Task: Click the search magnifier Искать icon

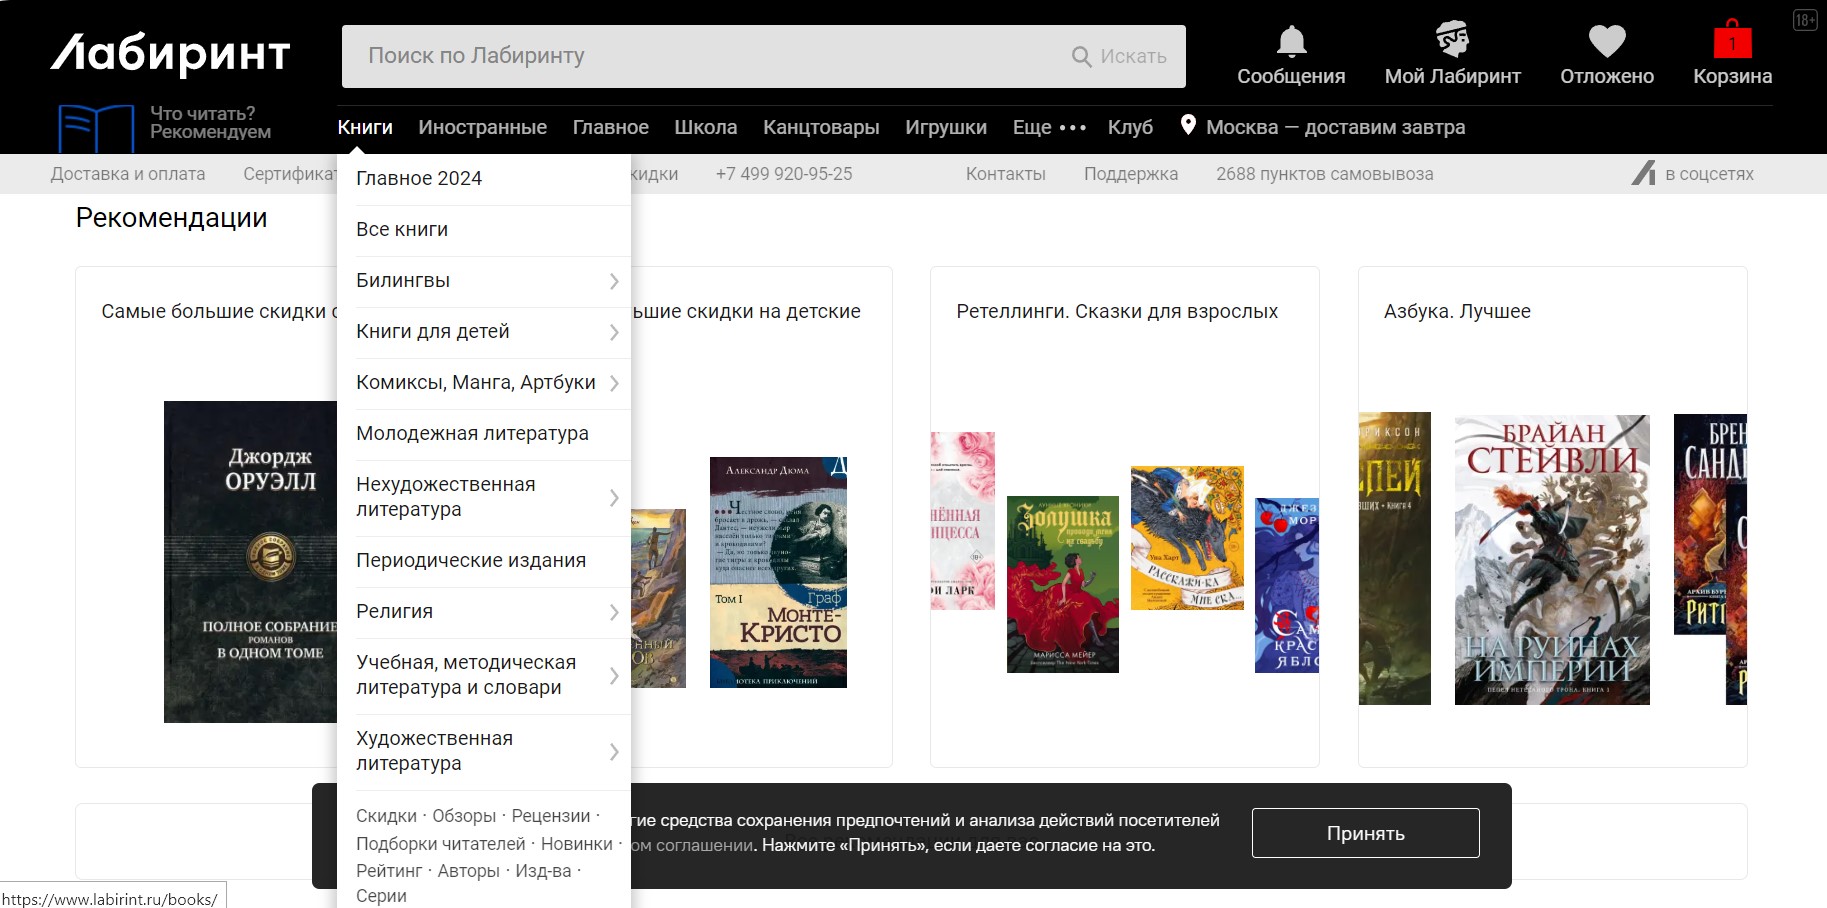Action: point(1081,57)
